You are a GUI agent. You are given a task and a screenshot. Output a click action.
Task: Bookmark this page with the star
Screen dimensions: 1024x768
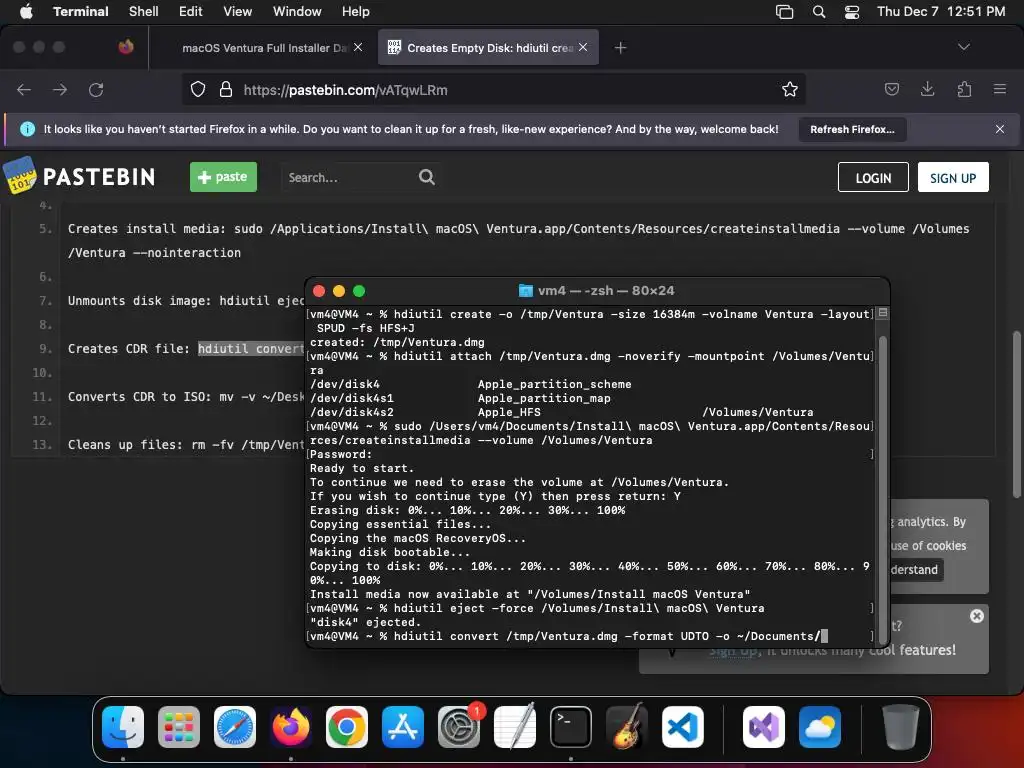[x=790, y=89]
